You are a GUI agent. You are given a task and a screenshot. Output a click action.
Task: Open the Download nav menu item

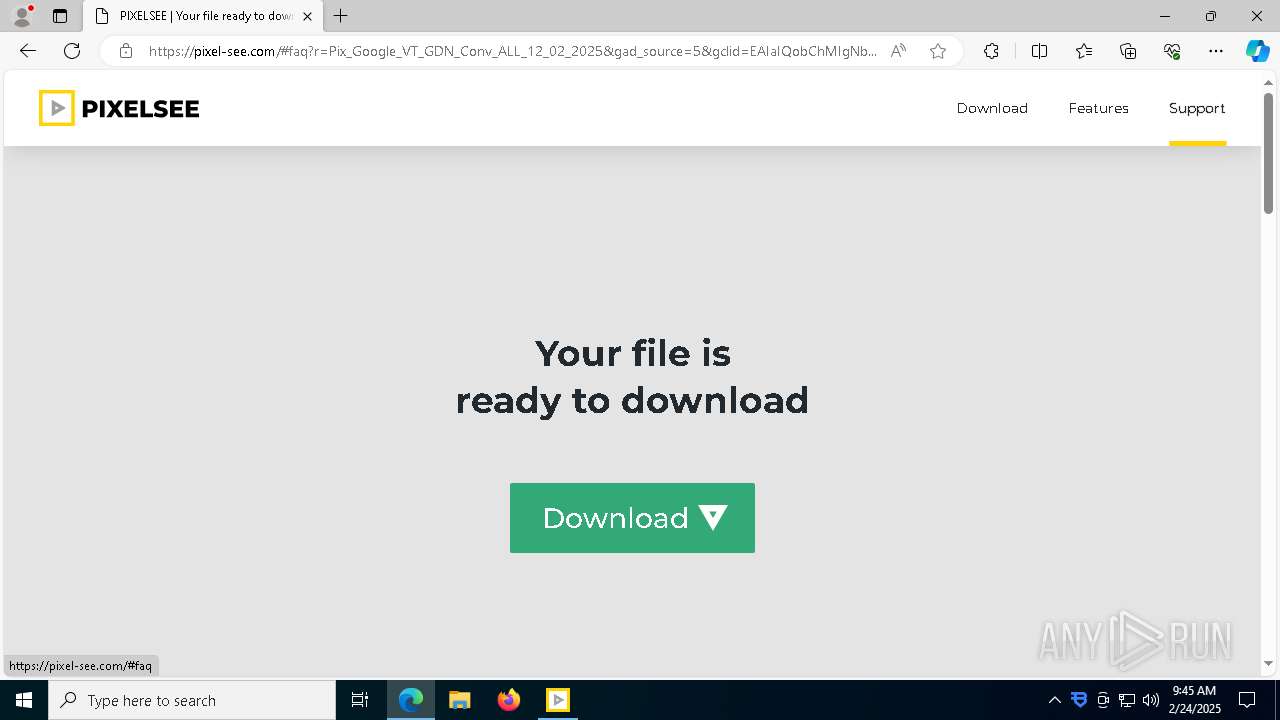click(x=992, y=108)
